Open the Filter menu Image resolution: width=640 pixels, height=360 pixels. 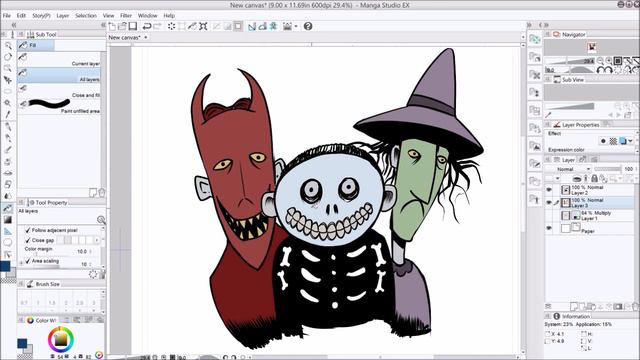126,16
